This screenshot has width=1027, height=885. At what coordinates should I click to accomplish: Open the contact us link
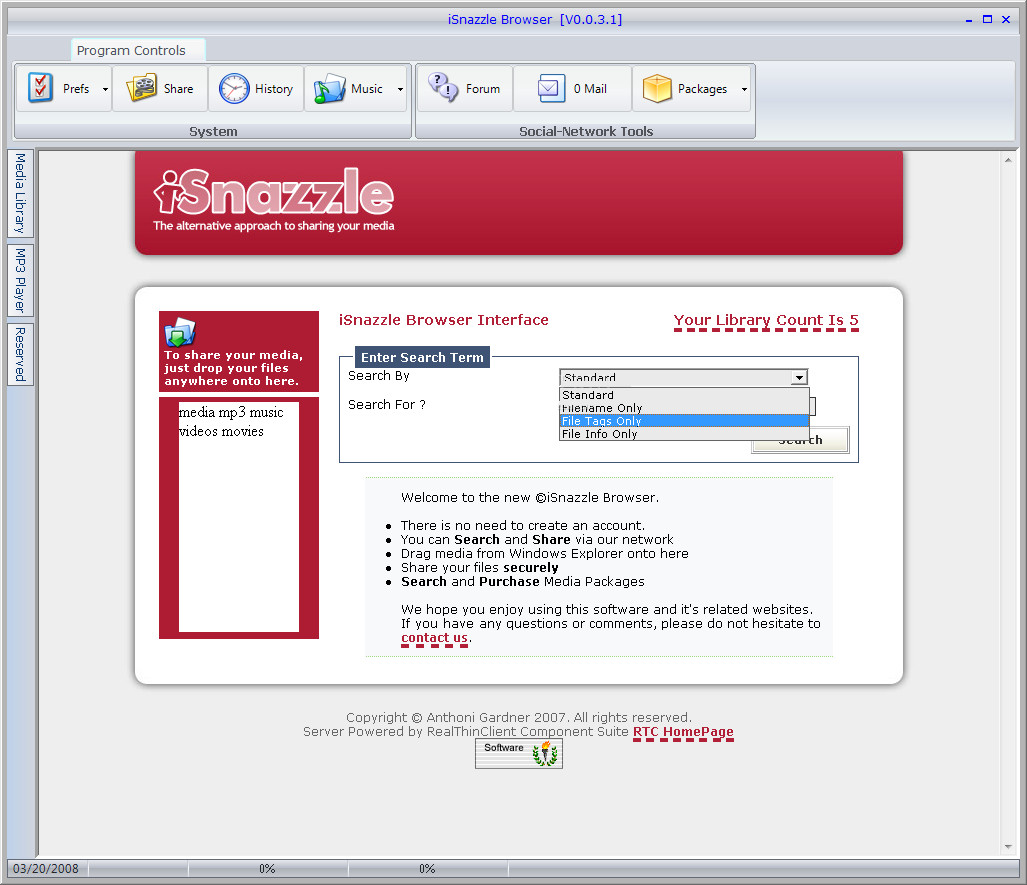(434, 638)
